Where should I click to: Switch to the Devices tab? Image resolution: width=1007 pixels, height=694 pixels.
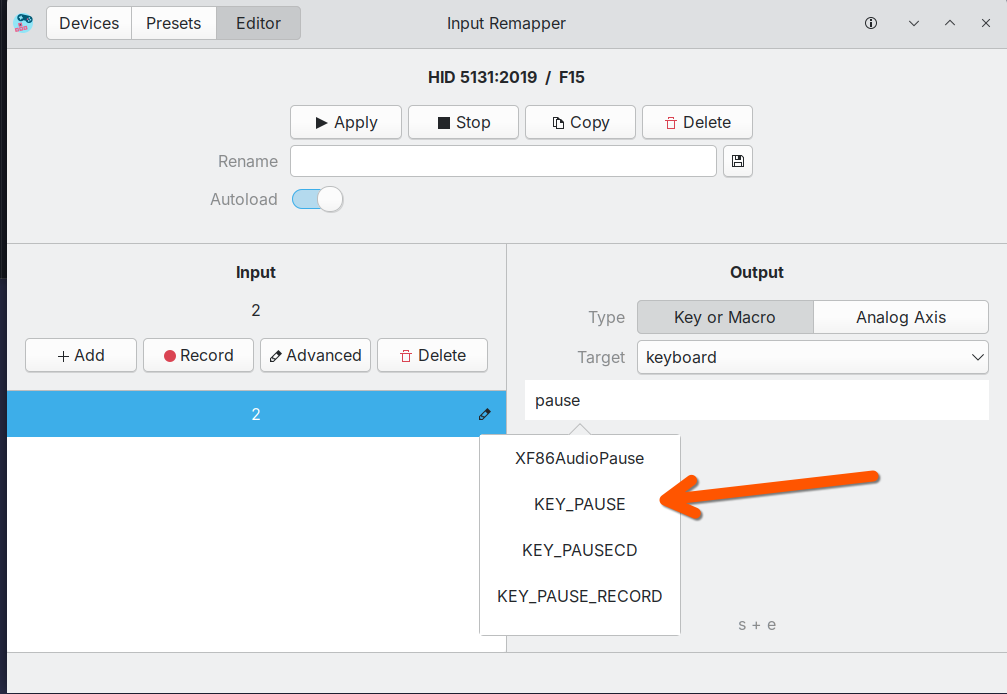pyautogui.click(x=88, y=23)
